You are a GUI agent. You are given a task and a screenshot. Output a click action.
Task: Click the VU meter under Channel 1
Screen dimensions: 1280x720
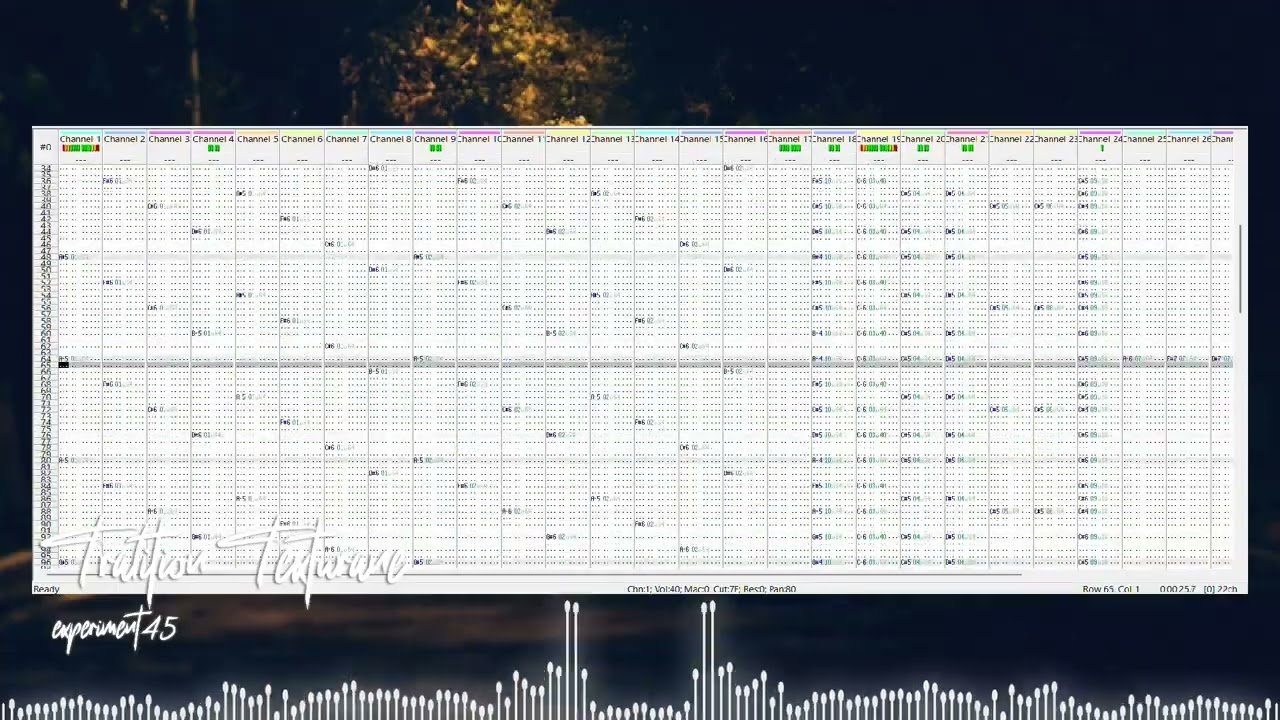point(80,149)
